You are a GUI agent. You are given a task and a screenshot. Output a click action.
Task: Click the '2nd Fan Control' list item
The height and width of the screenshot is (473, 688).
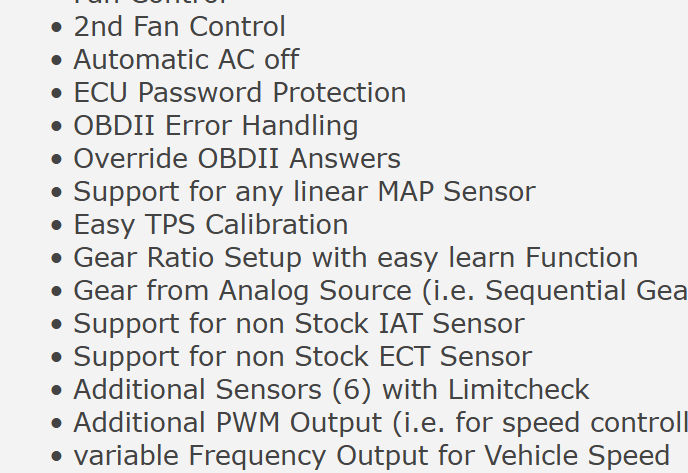coord(179,27)
